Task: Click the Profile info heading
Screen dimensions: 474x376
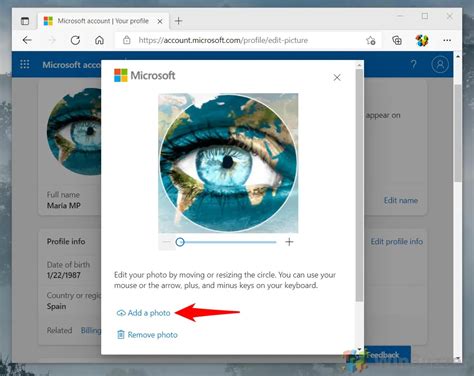Action: click(x=66, y=241)
